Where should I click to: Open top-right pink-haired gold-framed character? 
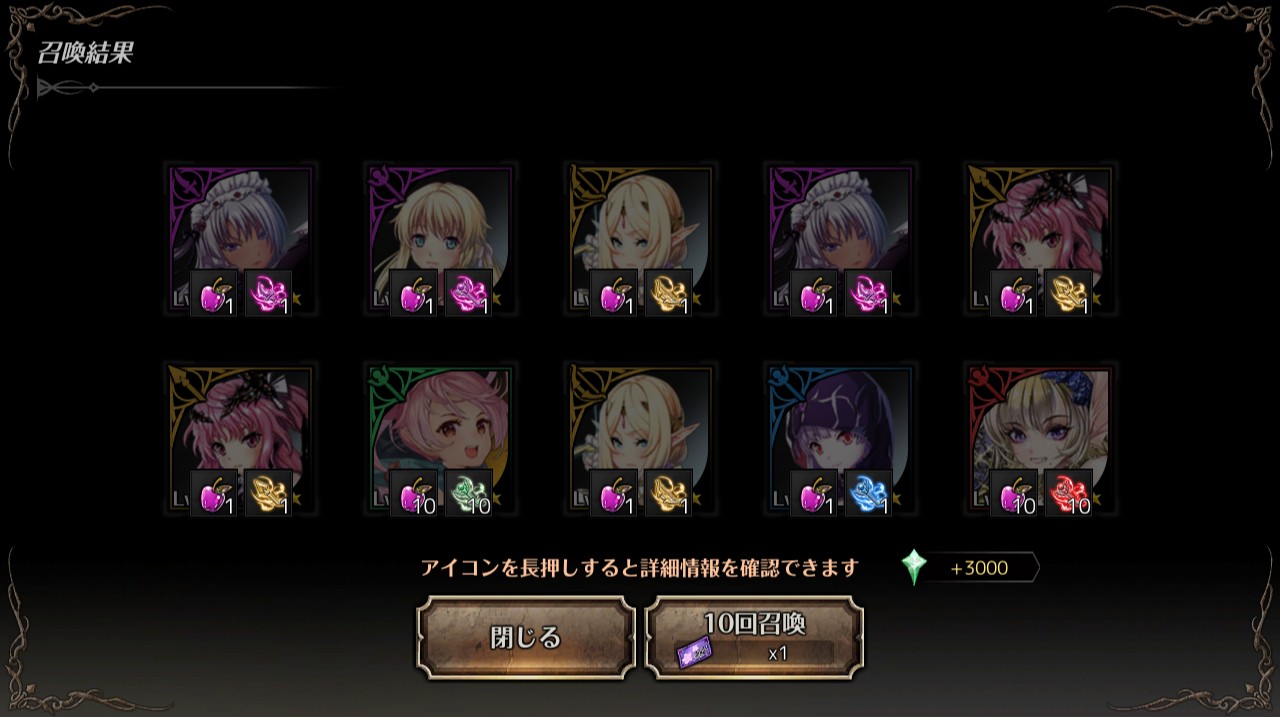(1041, 239)
